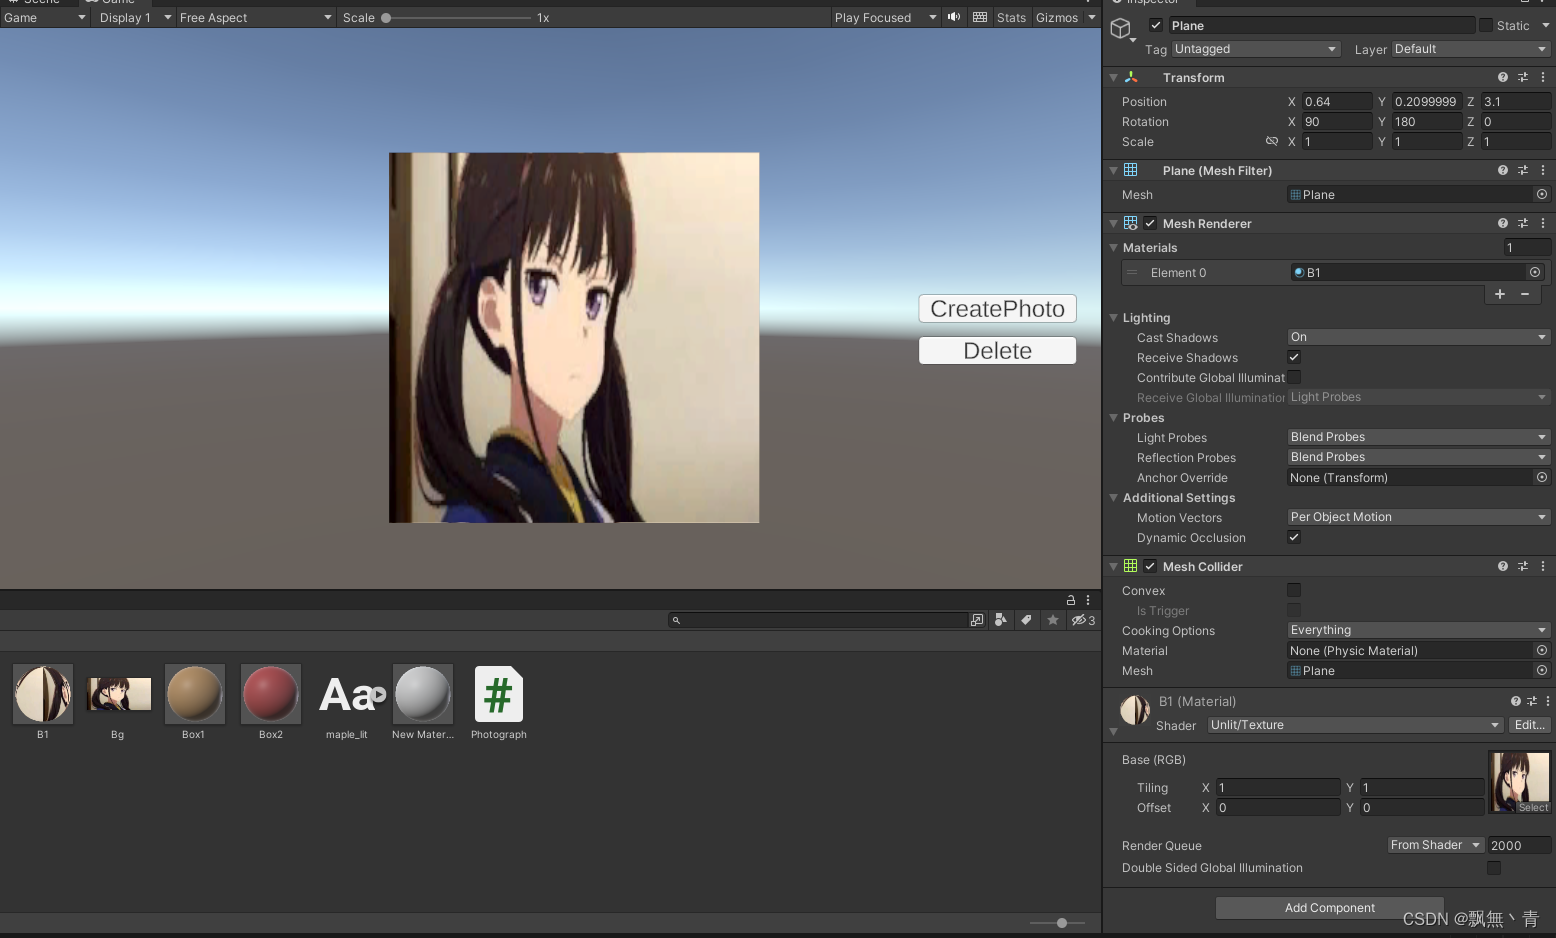Click search by type icon in Project
The image size is (1556, 938).
(x=1001, y=620)
